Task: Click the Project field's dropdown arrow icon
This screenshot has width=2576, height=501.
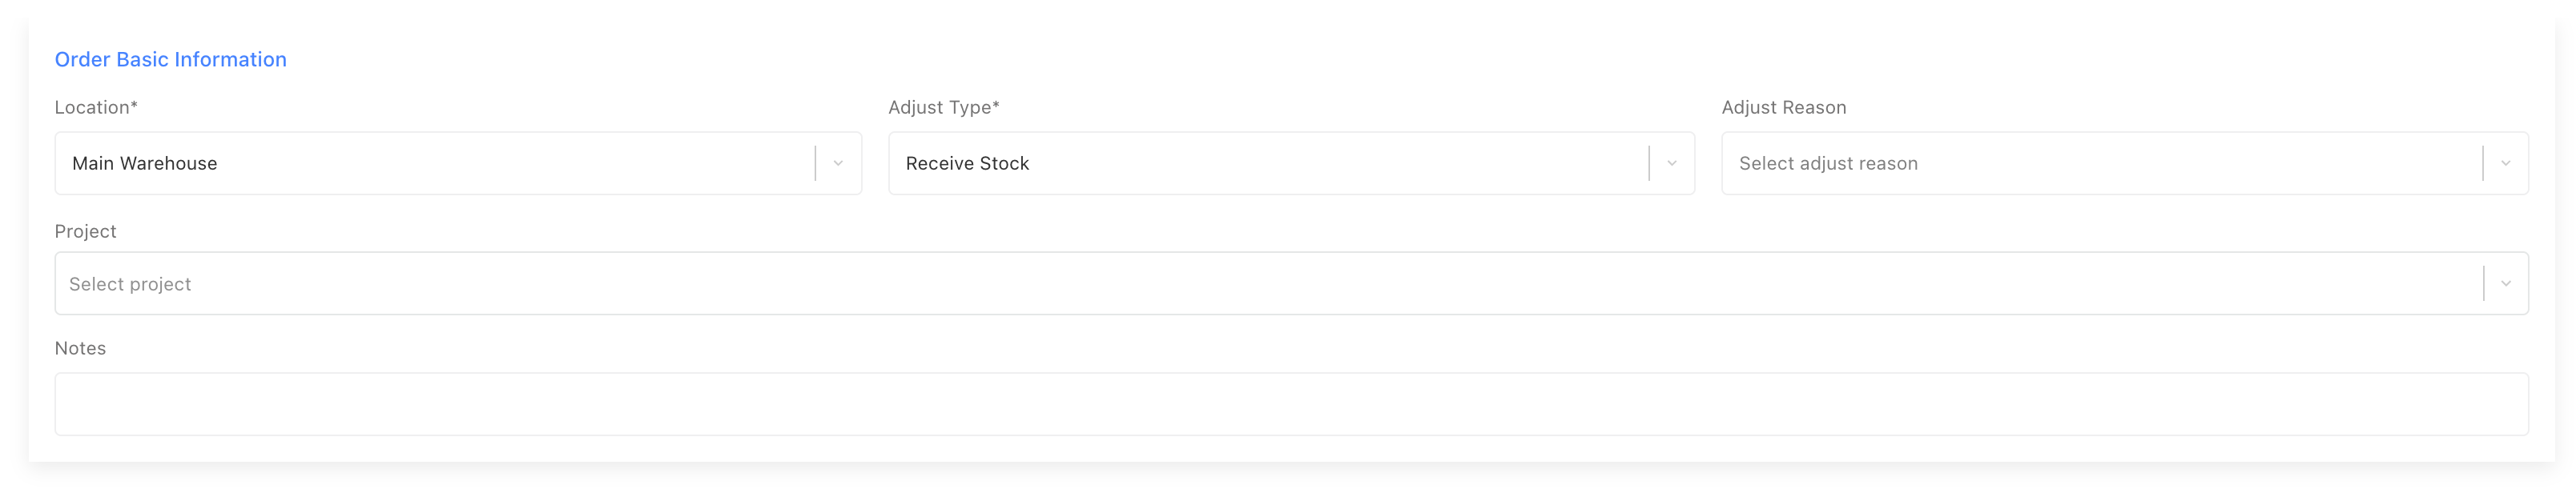Action: 2503,283
